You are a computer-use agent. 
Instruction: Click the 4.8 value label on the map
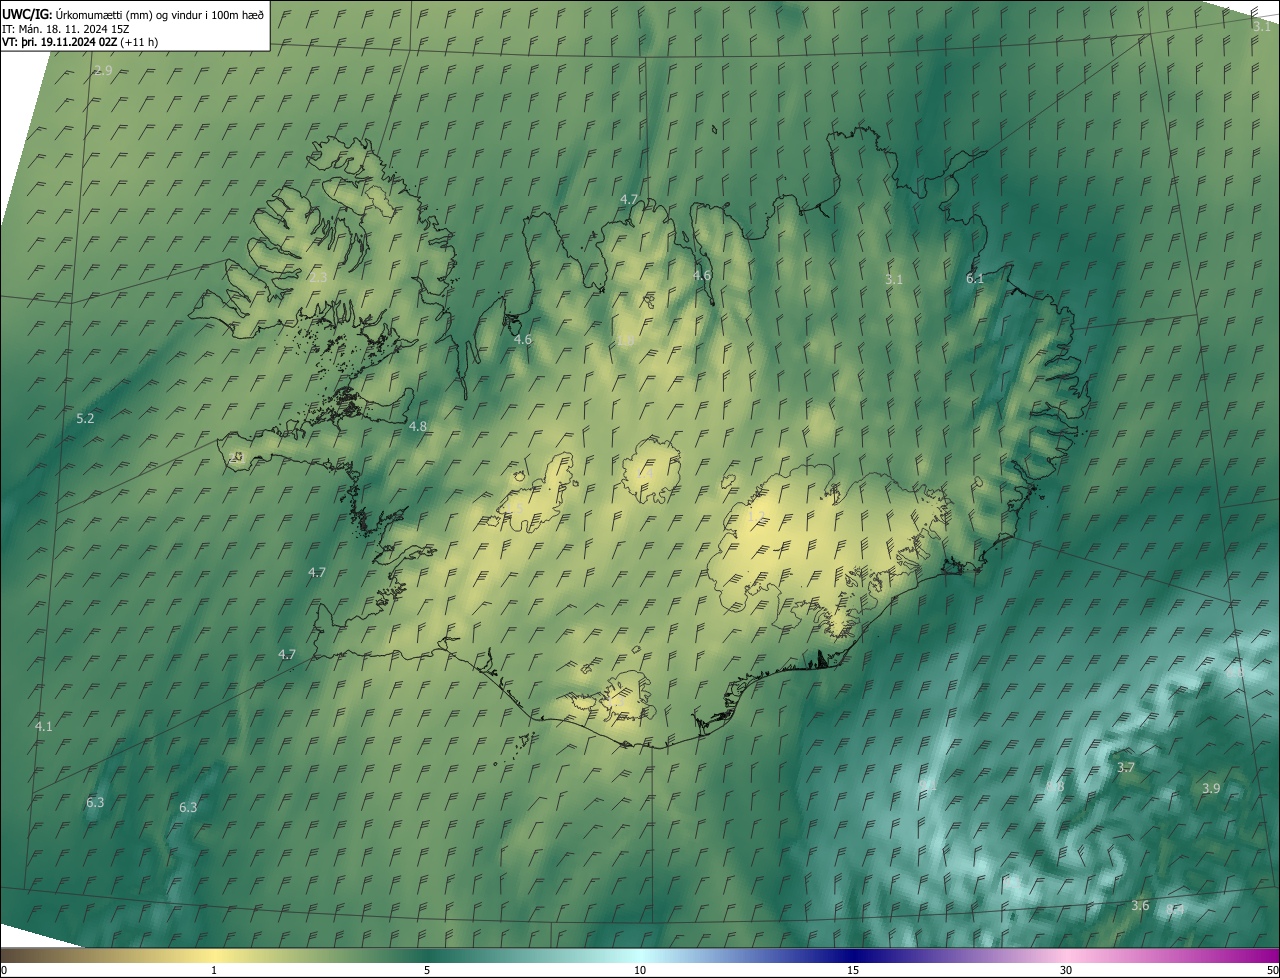coord(418,426)
